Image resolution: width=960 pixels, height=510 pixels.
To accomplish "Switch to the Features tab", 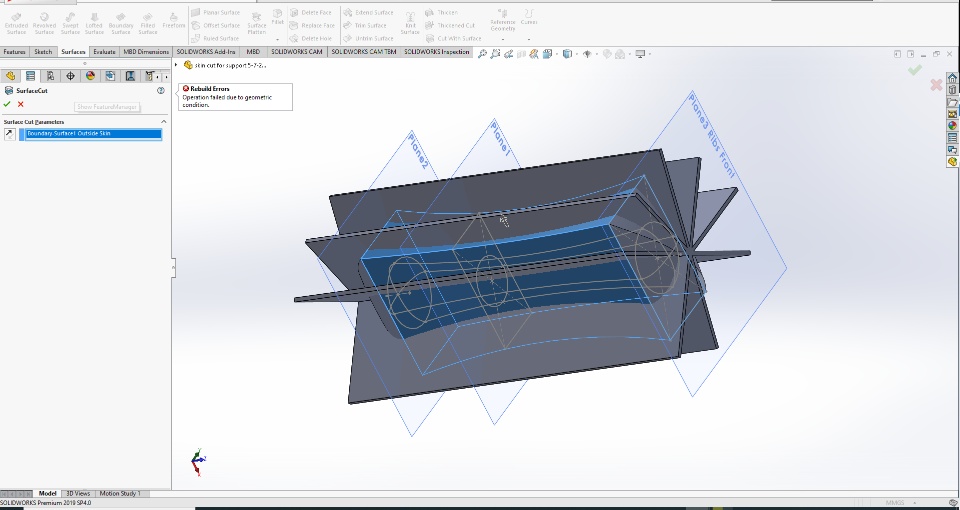I will click(15, 52).
